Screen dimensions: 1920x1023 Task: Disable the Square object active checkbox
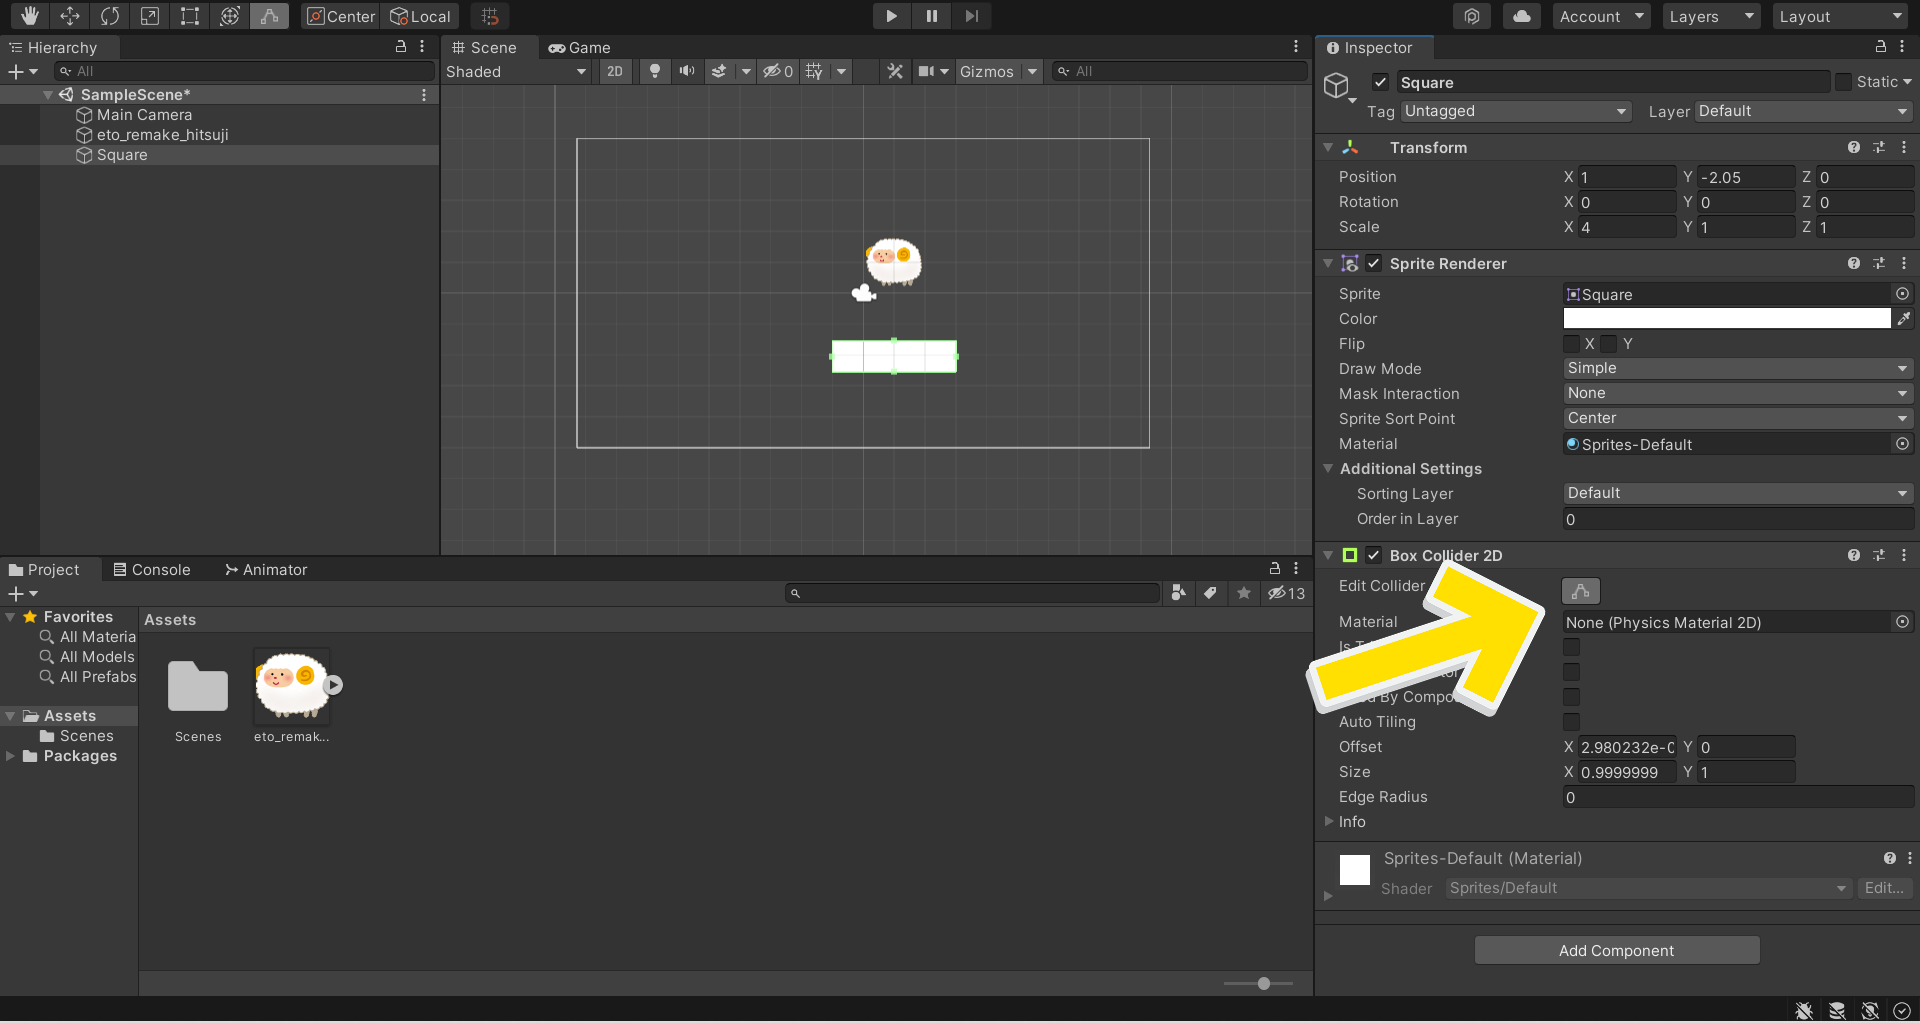pyautogui.click(x=1380, y=82)
